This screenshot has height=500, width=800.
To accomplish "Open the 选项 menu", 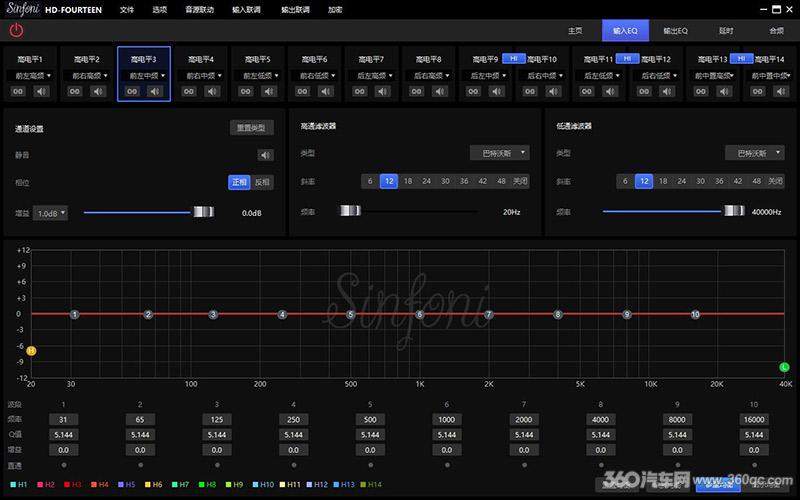I will [x=160, y=10].
